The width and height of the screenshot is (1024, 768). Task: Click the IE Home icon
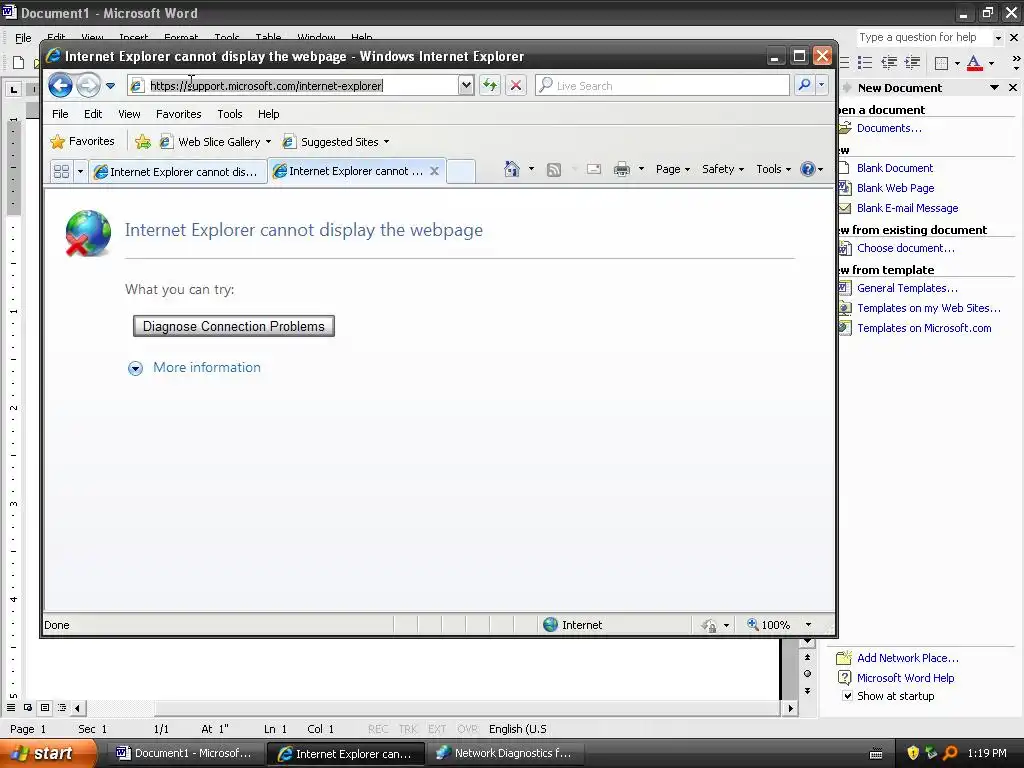[511, 169]
